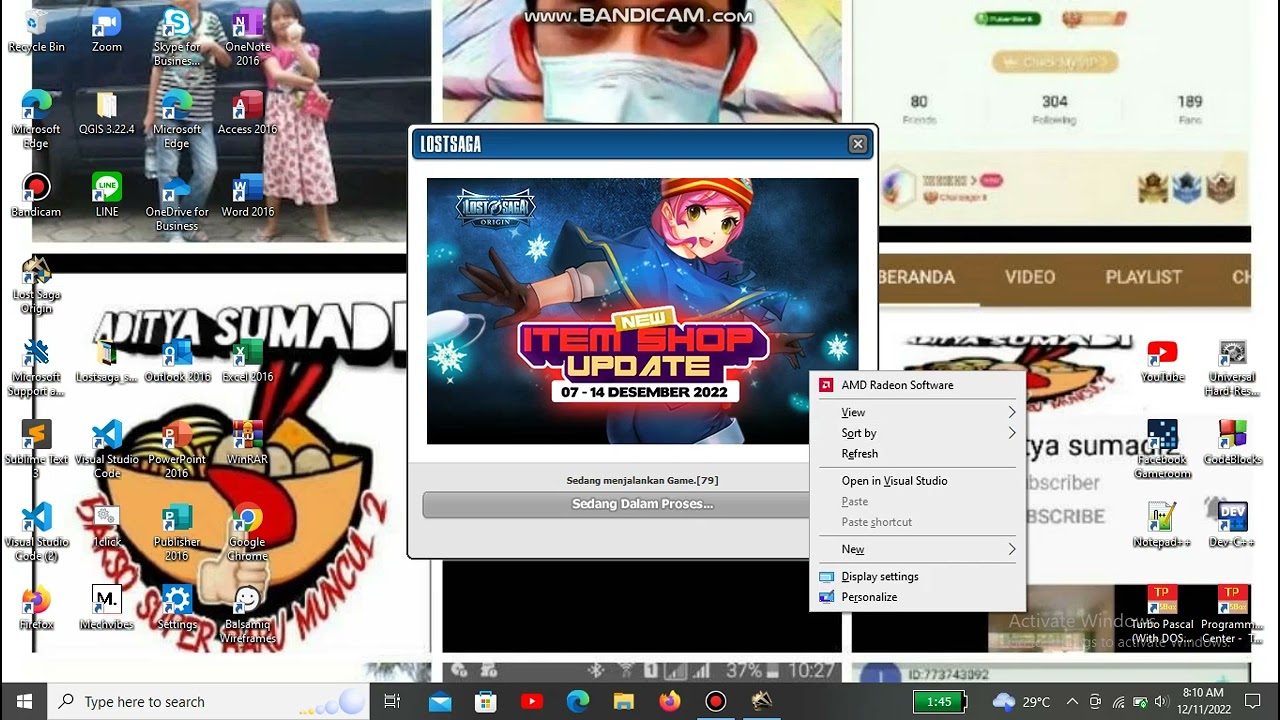Open the notification center icon
Screen dimensions: 1280x720
coord(1252,701)
